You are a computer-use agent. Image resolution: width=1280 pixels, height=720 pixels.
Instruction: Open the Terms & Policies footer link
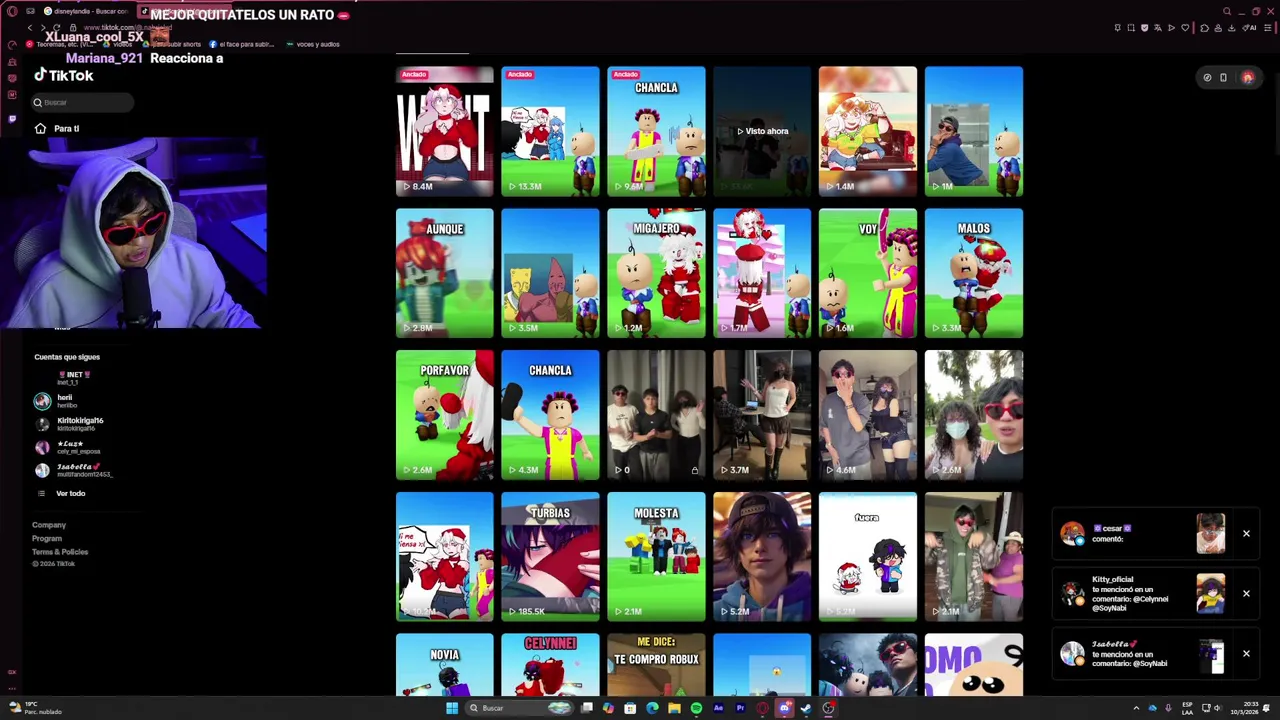coord(60,551)
